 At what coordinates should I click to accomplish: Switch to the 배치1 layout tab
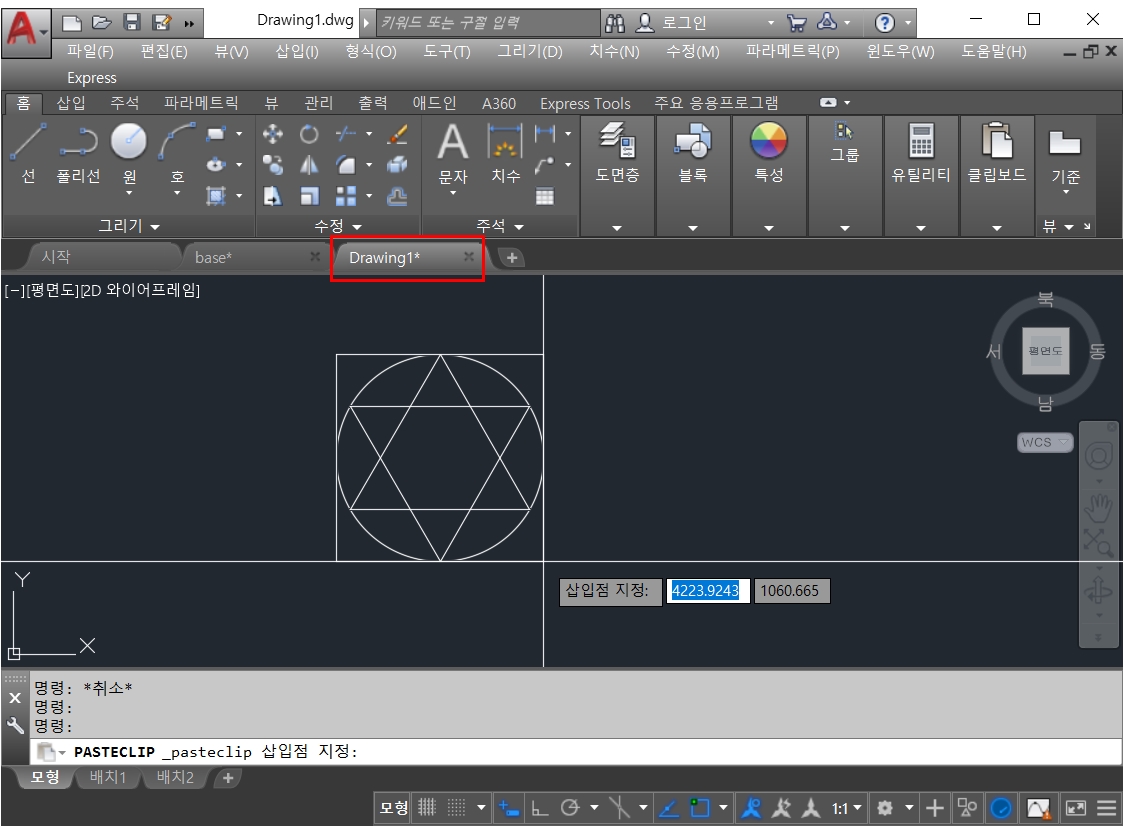(x=108, y=777)
